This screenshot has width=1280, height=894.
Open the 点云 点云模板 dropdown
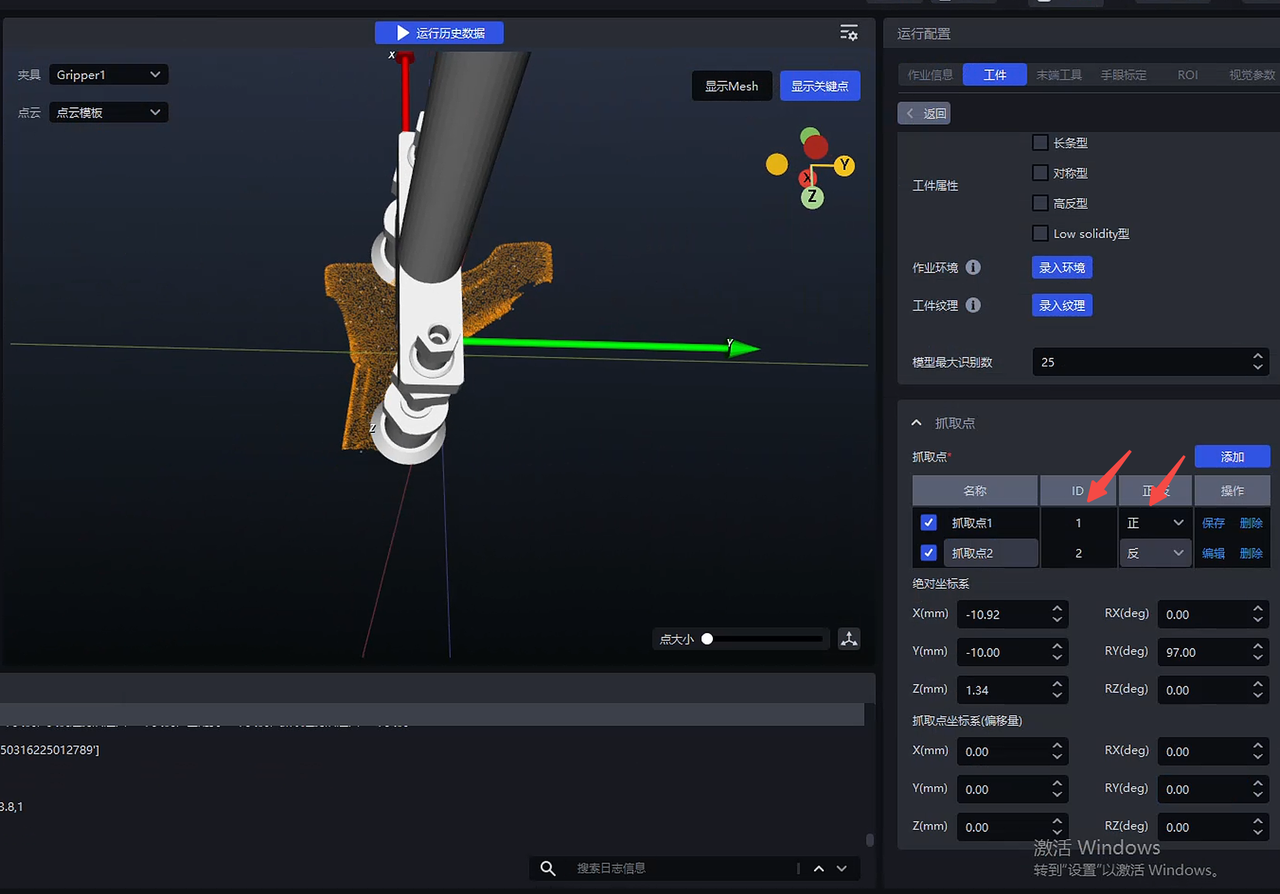pos(108,113)
